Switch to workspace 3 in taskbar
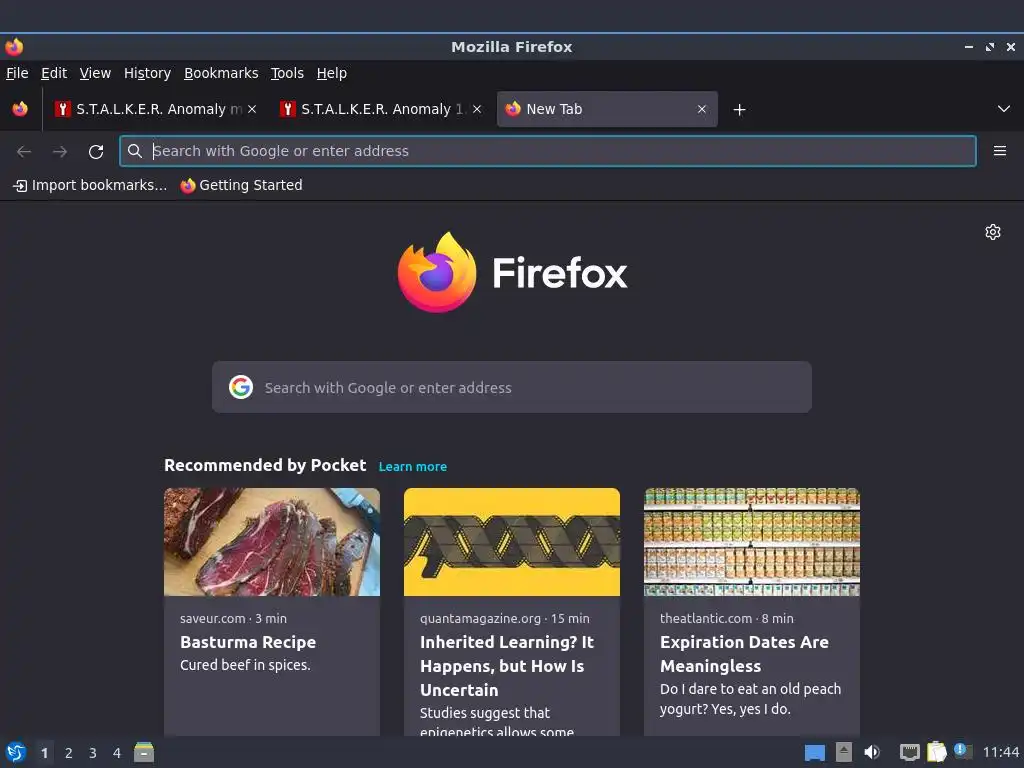Viewport: 1024px width, 768px height. click(x=93, y=753)
